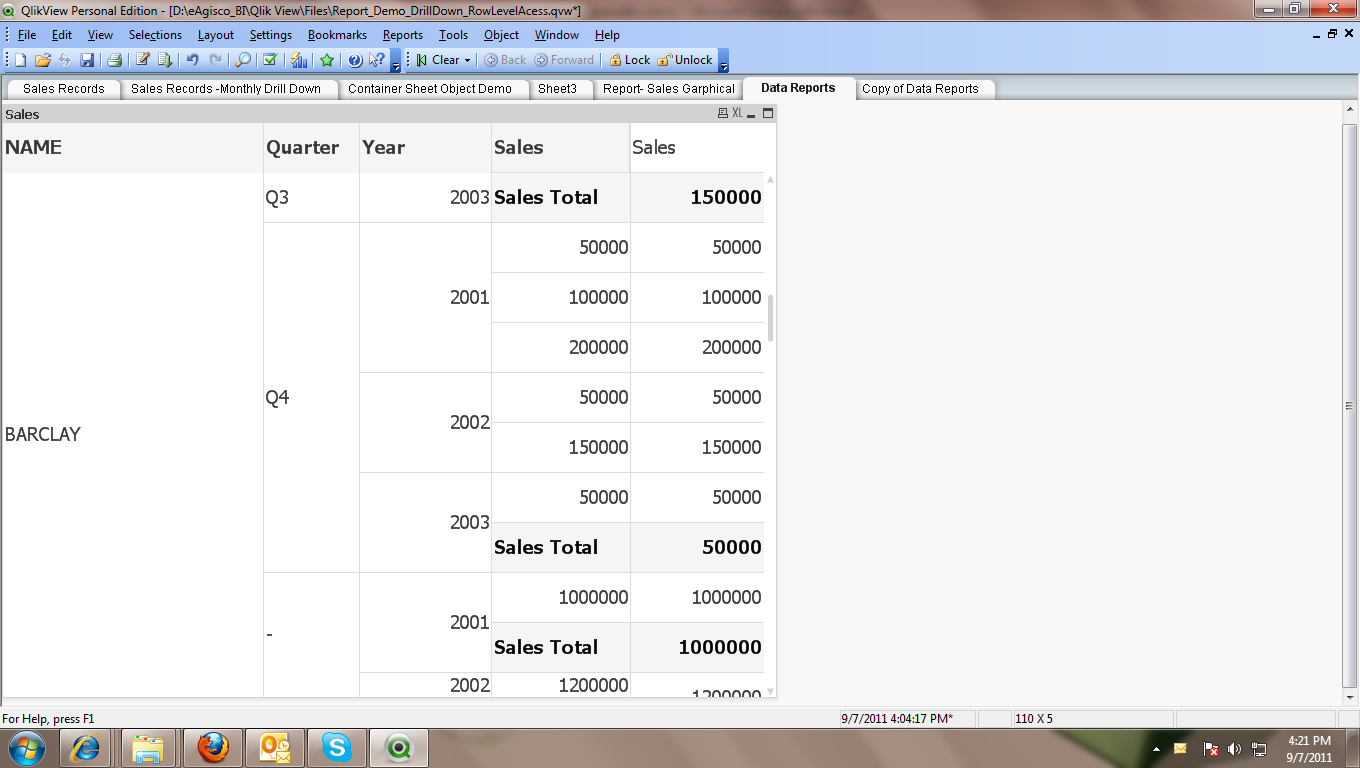Screen dimensions: 1360x768
Task: Reload data with the reload toolbar icon
Action: 165,60
